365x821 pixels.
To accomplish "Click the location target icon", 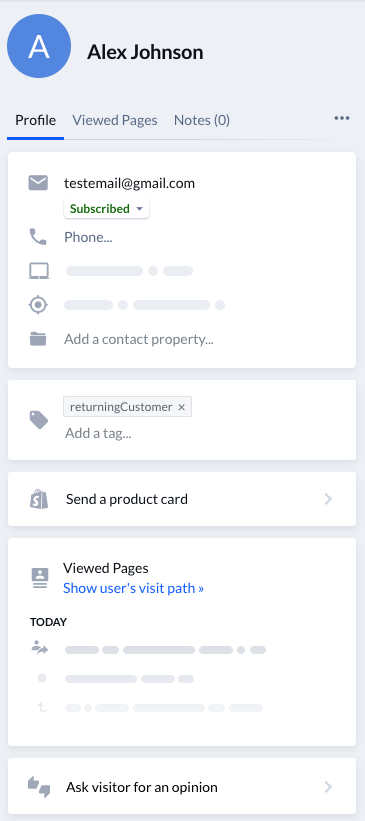I will (38, 305).
